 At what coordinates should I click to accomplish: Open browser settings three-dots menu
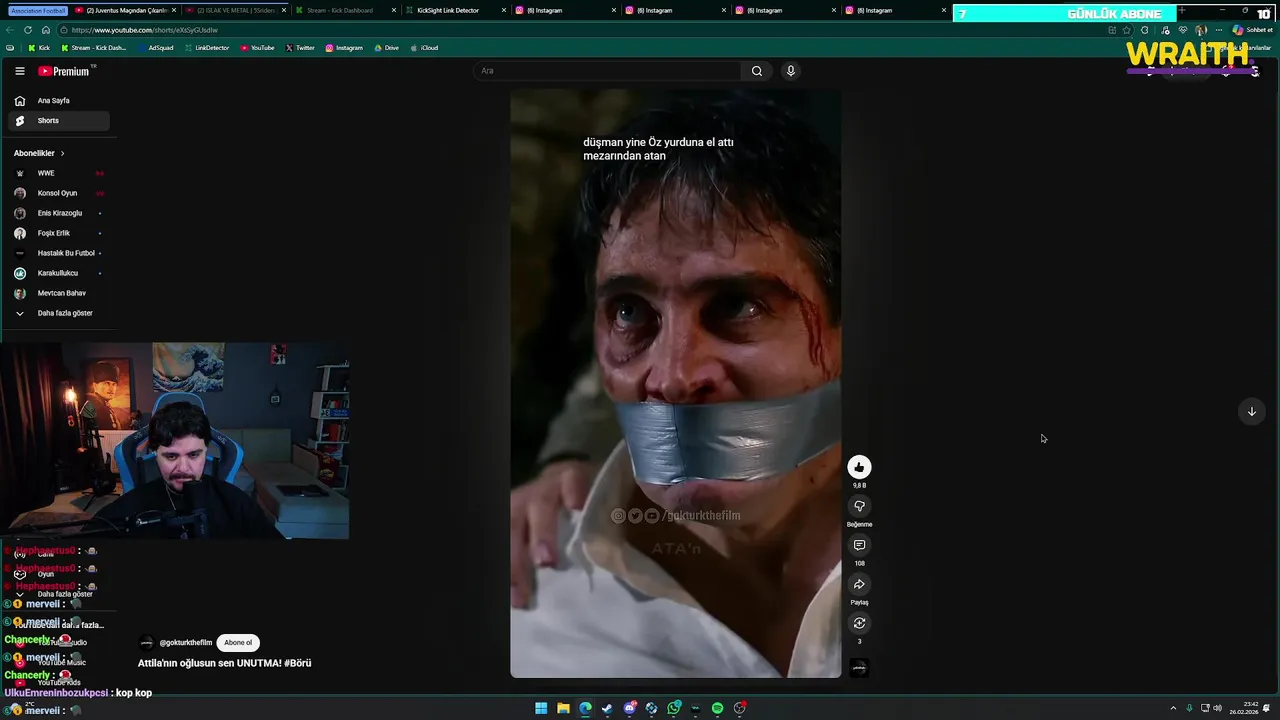[x=1219, y=30]
